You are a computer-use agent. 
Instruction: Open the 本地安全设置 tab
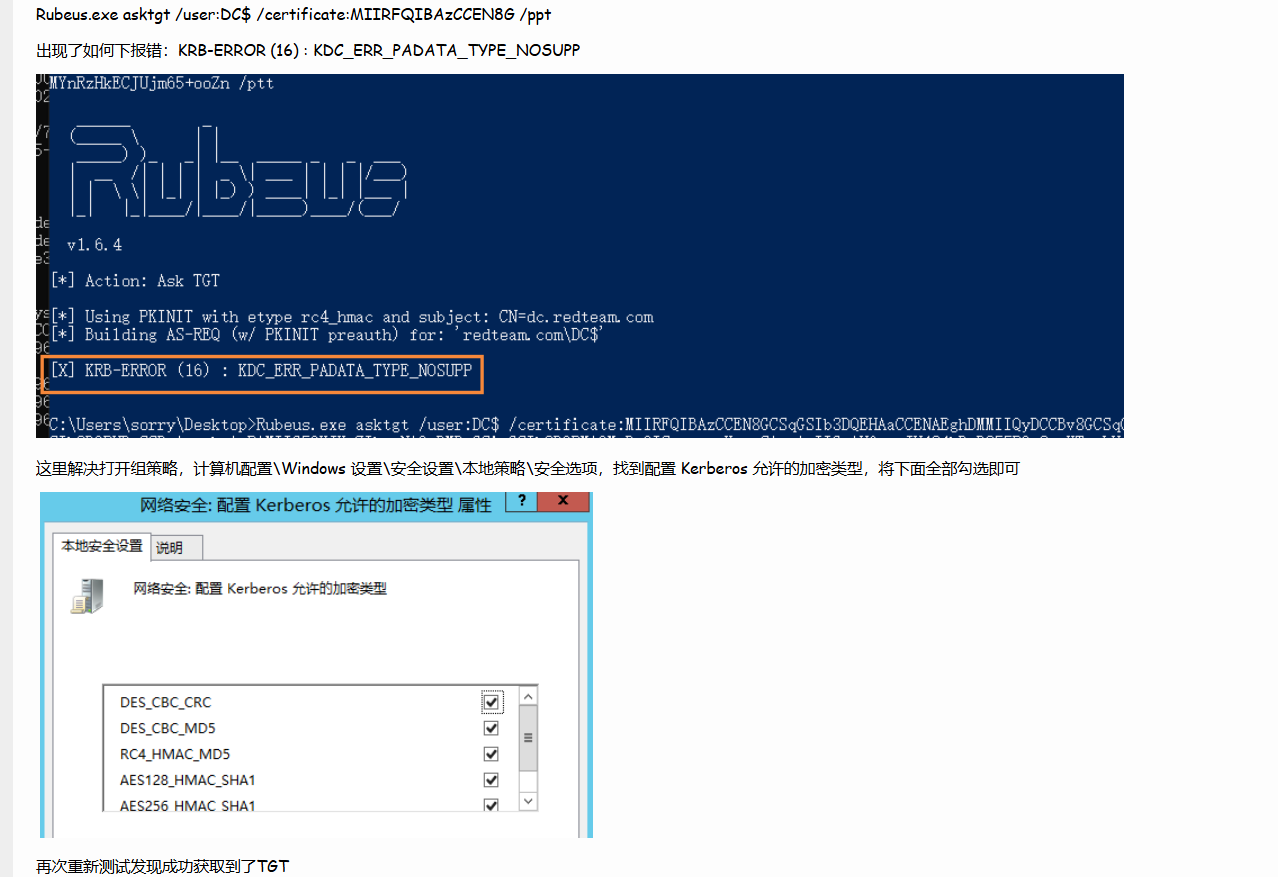(x=101, y=546)
